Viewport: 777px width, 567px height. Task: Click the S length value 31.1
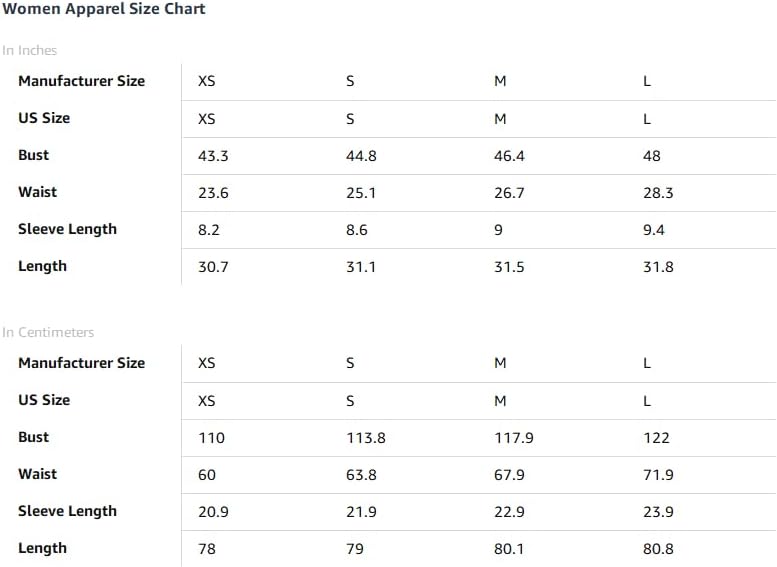361,267
